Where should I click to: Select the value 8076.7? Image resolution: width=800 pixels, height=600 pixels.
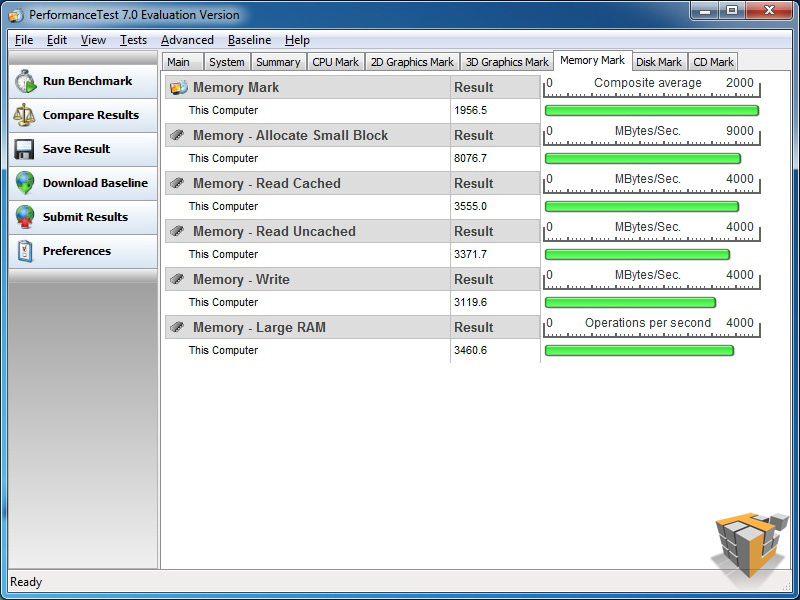coord(470,158)
